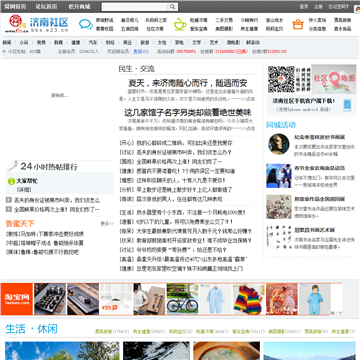Open the 春节 activity photo thumbnail

(x=279, y=176)
